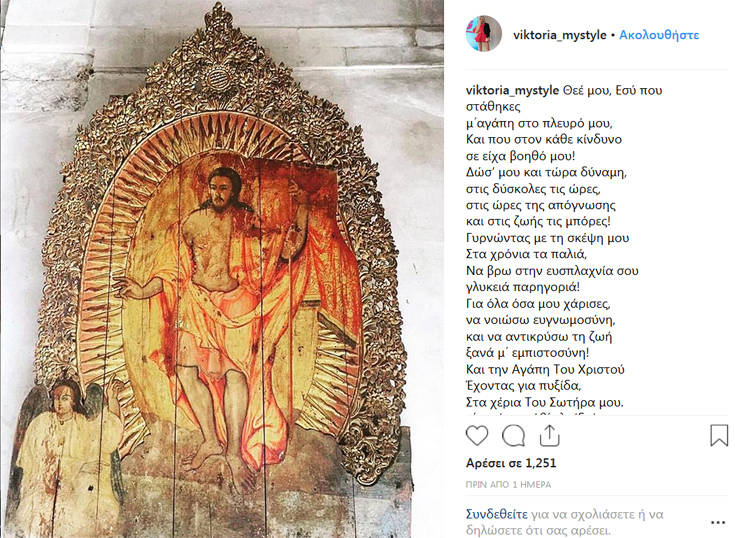The width and height of the screenshot is (735, 538).
Task: Click the caption line Θεέ μου, Εσύ που
Action: pyautogui.click(x=612, y=90)
